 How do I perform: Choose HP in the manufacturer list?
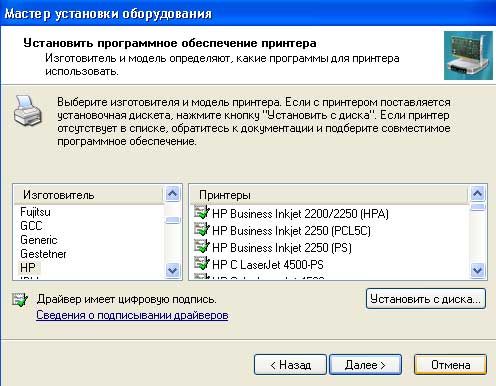[x=28, y=267]
